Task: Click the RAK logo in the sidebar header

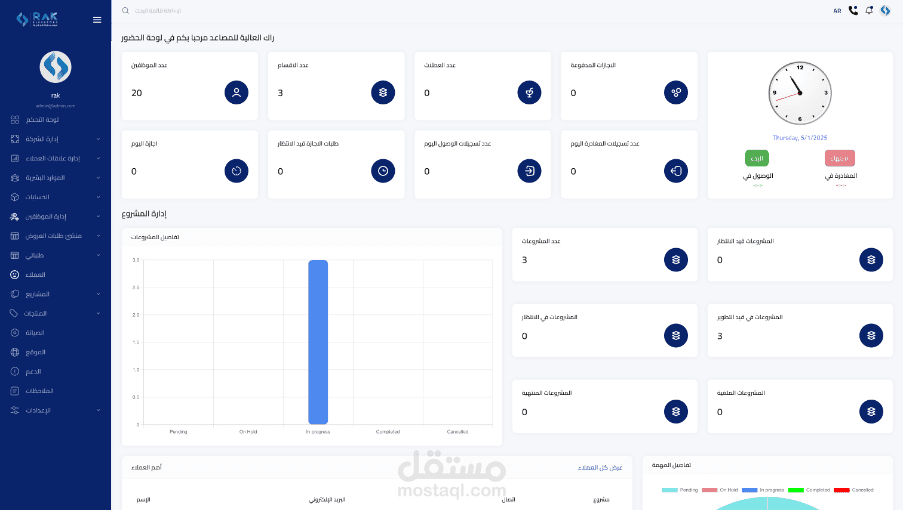Action: pyautogui.click(x=37, y=19)
